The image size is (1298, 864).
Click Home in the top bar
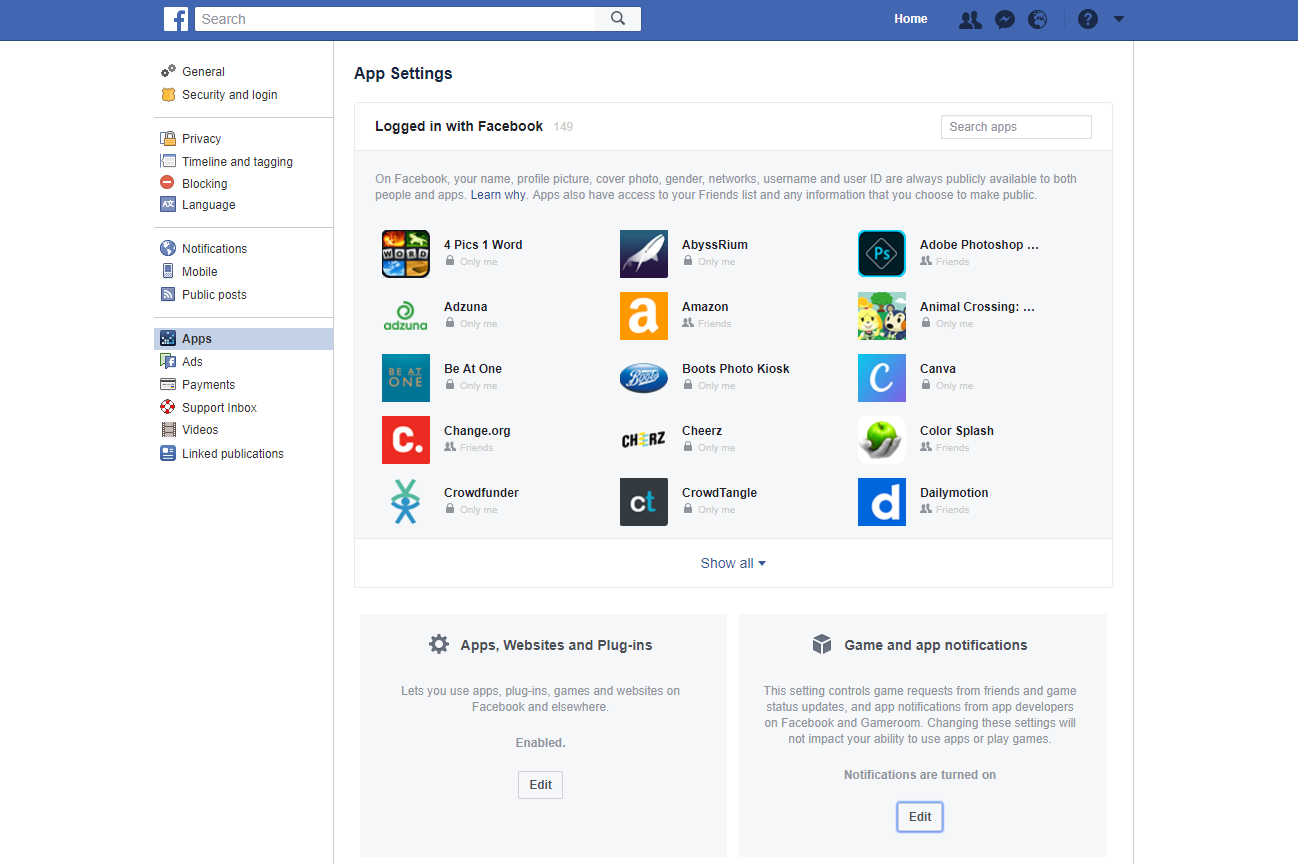[911, 19]
